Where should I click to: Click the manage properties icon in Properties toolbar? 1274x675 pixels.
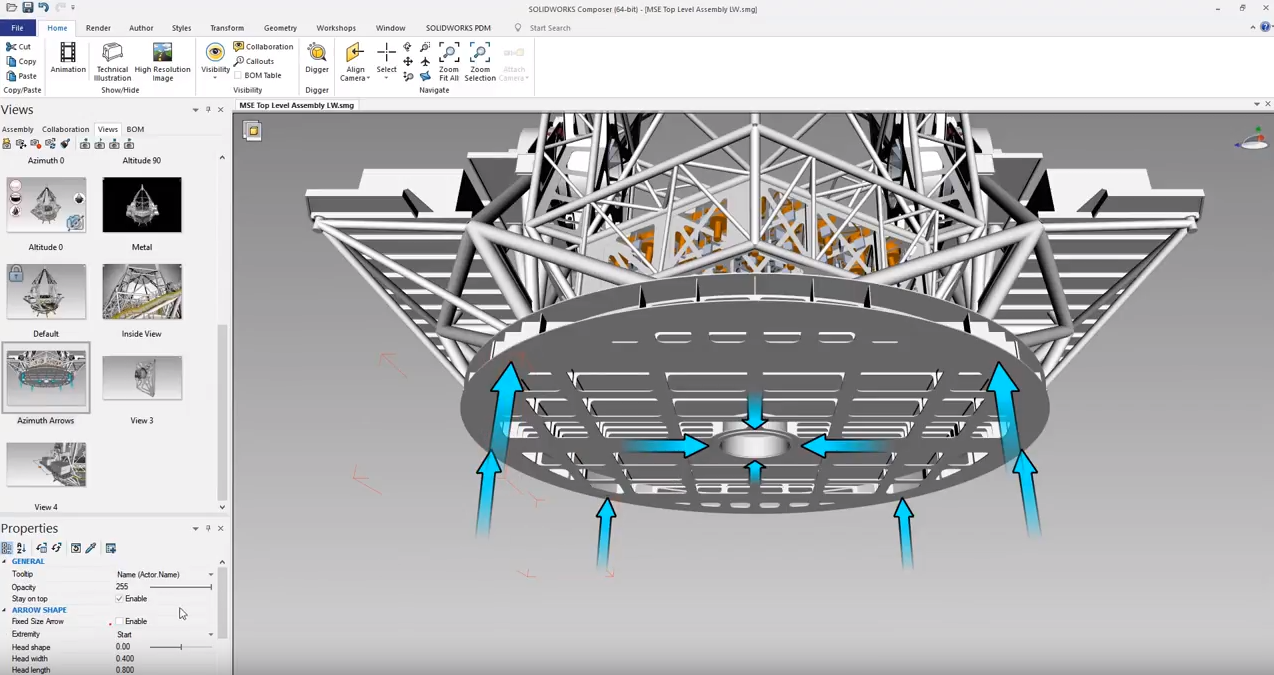(110, 548)
